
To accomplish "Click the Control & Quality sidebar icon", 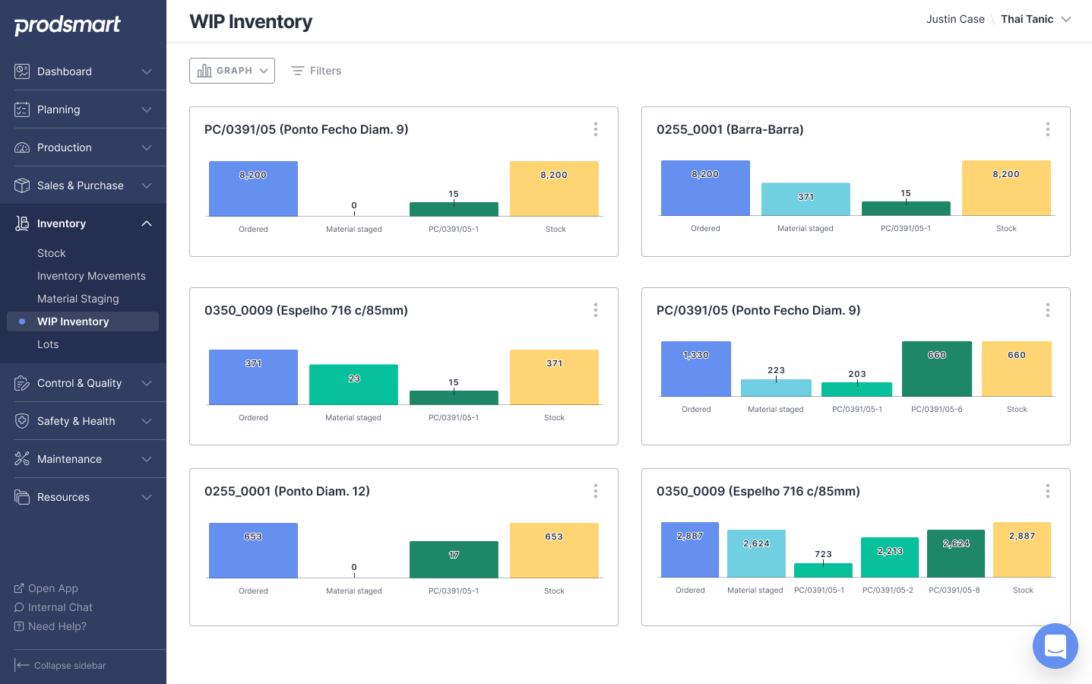I will [80, 383].
